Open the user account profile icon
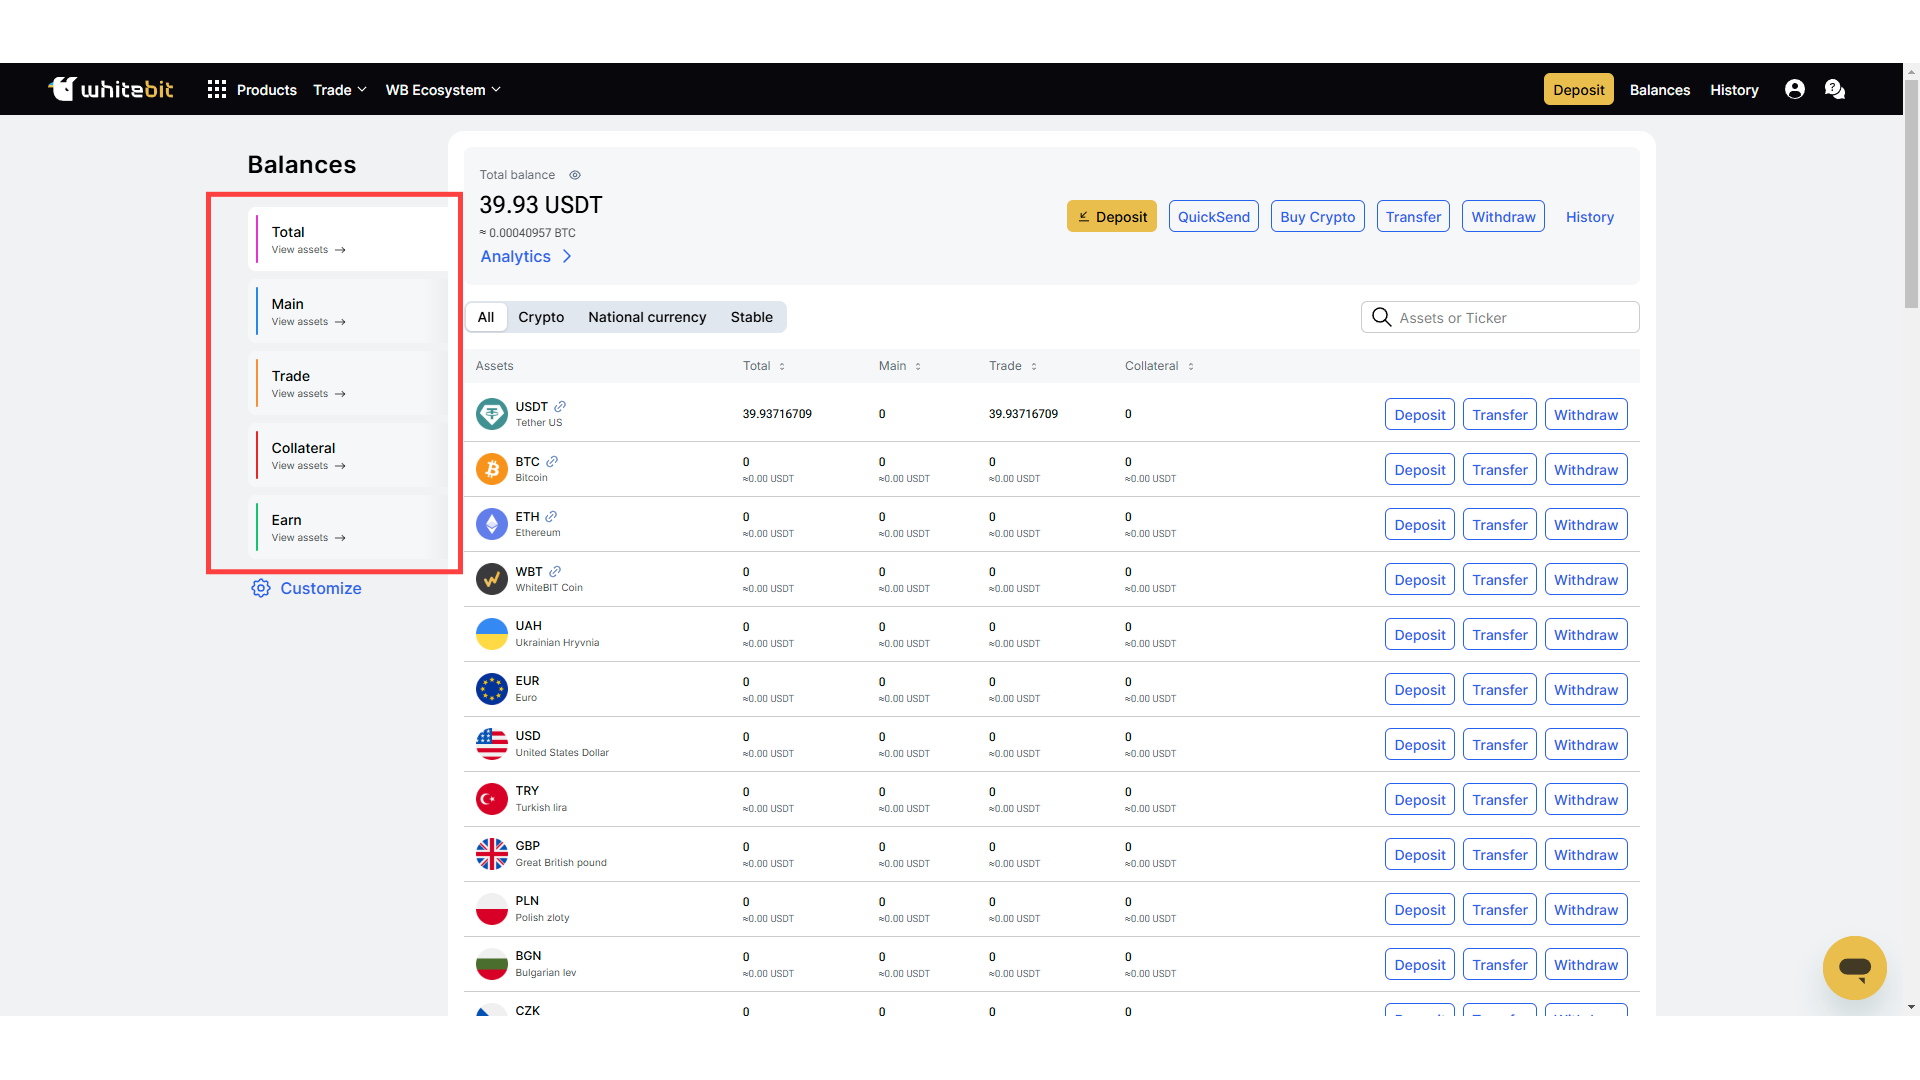 click(x=1795, y=90)
